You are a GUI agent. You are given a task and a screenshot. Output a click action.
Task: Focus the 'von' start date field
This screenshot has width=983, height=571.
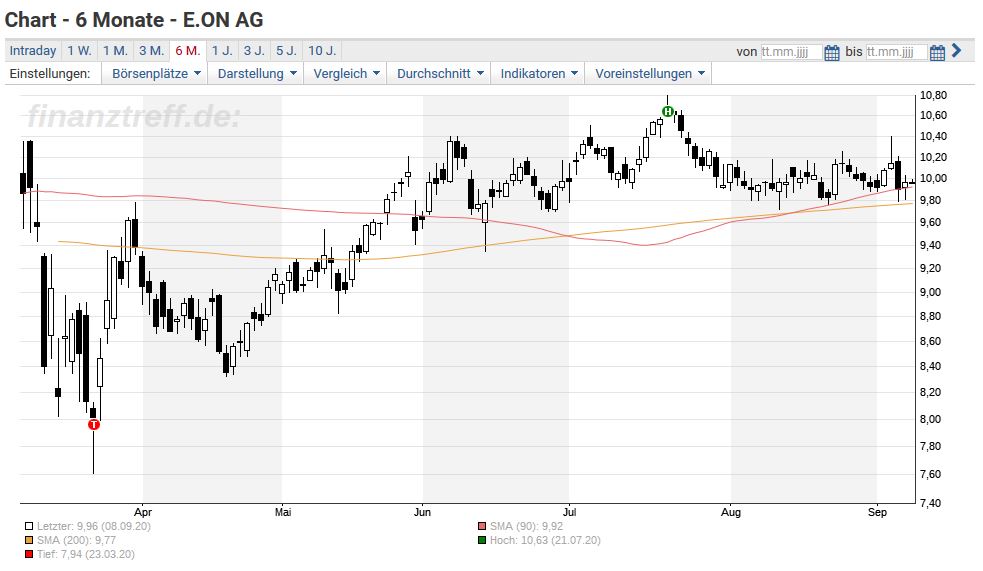(791, 51)
